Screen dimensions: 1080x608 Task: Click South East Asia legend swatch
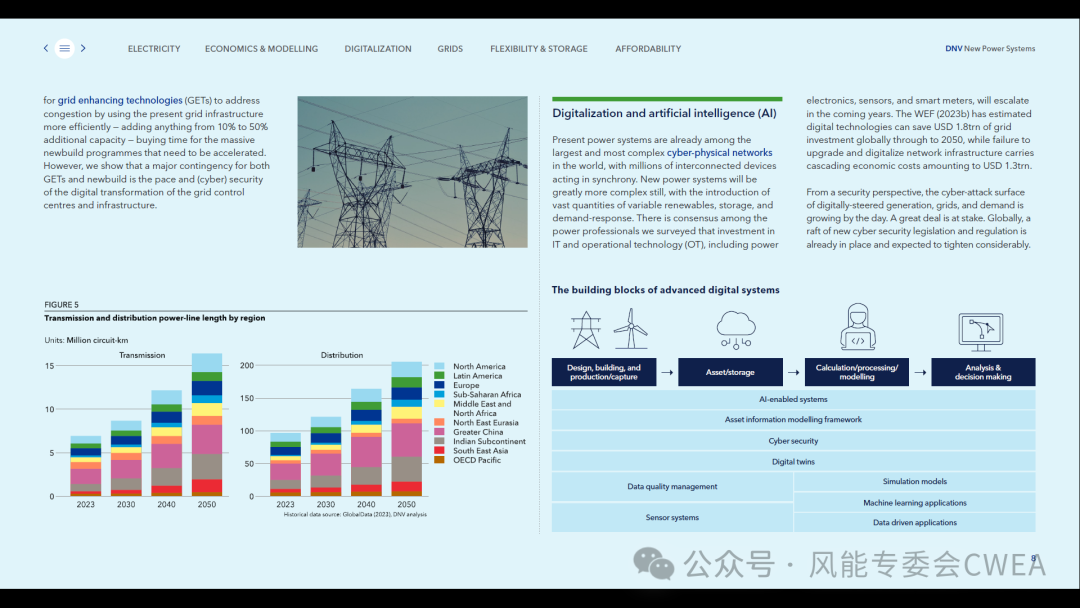[x=439, y=450]
